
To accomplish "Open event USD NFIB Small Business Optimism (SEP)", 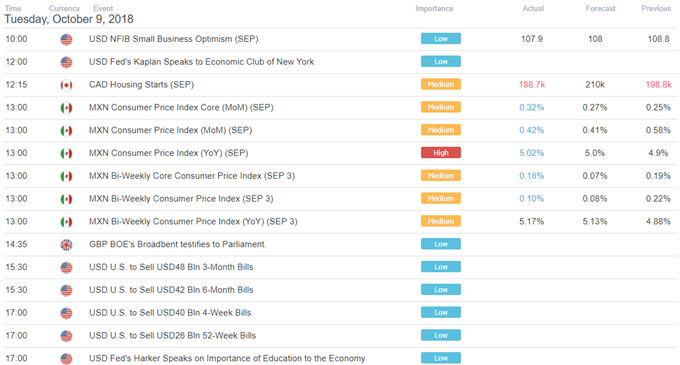I will click(173, 39).
